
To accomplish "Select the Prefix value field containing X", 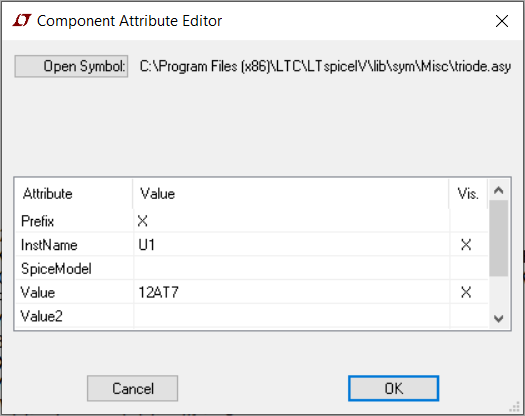I will pos(291,221).
